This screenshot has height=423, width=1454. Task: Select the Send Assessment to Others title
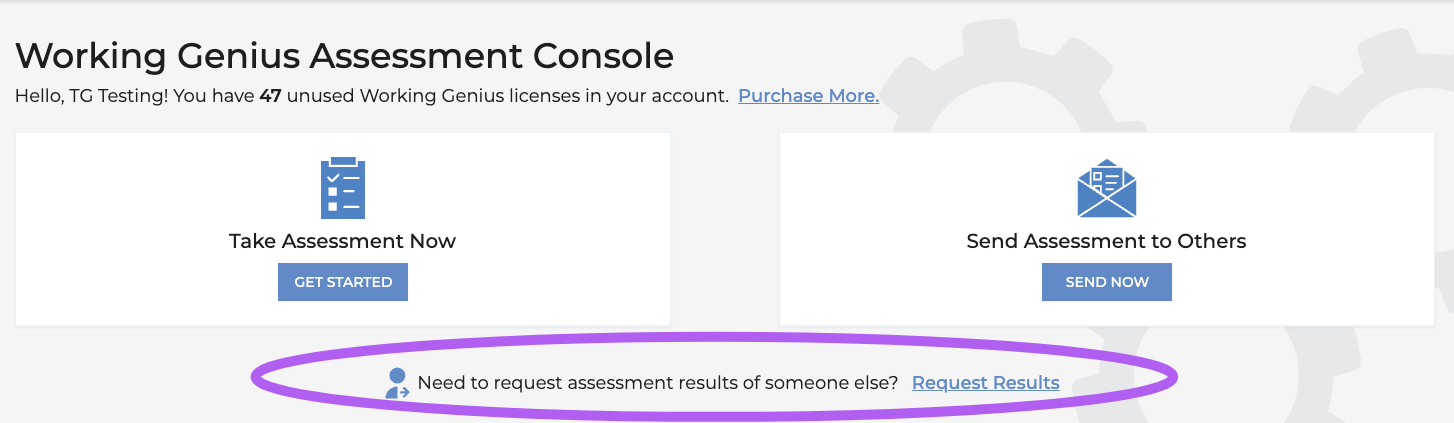coord(1106,241)
